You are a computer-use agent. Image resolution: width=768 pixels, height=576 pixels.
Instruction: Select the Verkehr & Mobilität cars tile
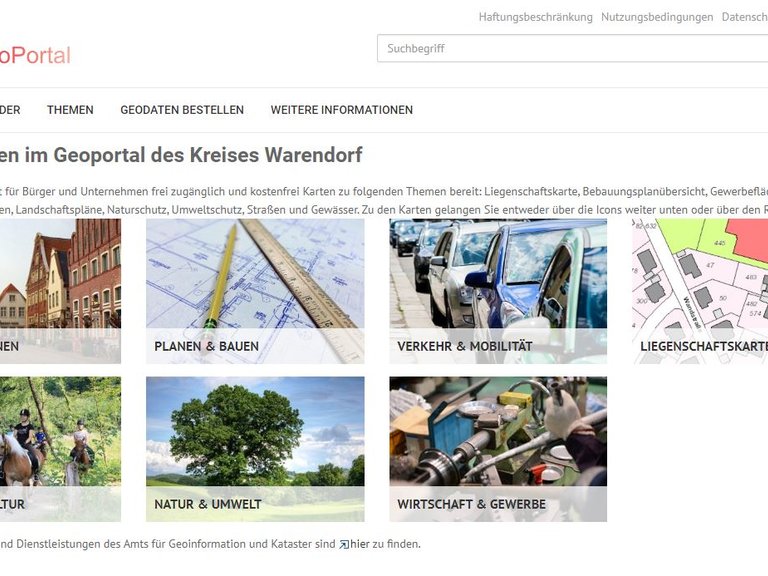[x=498, y=275]
